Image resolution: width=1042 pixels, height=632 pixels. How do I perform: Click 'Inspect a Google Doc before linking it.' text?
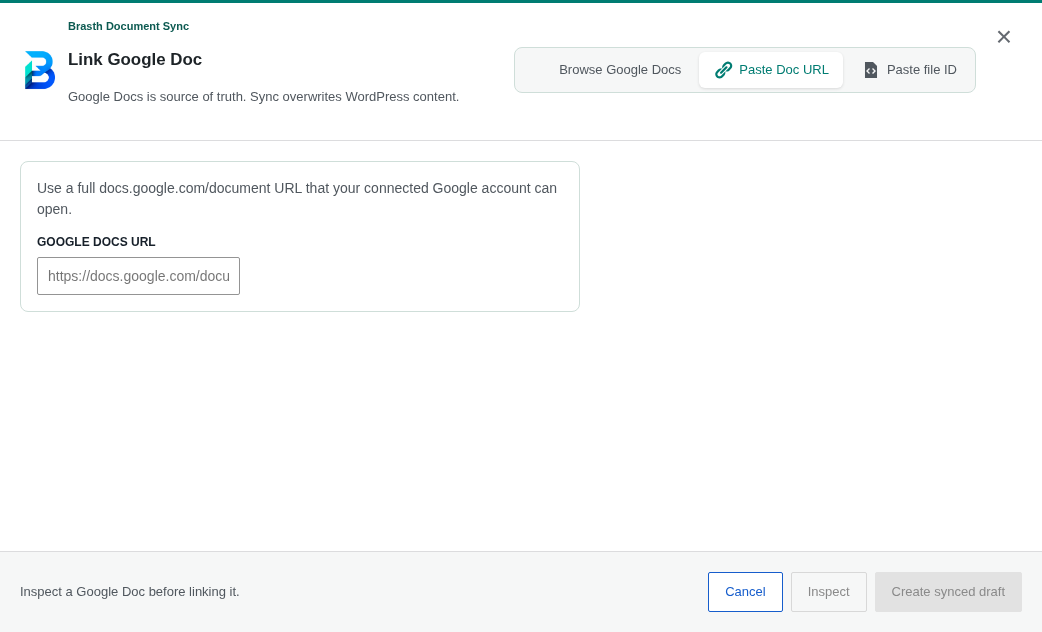click(130, 591)
